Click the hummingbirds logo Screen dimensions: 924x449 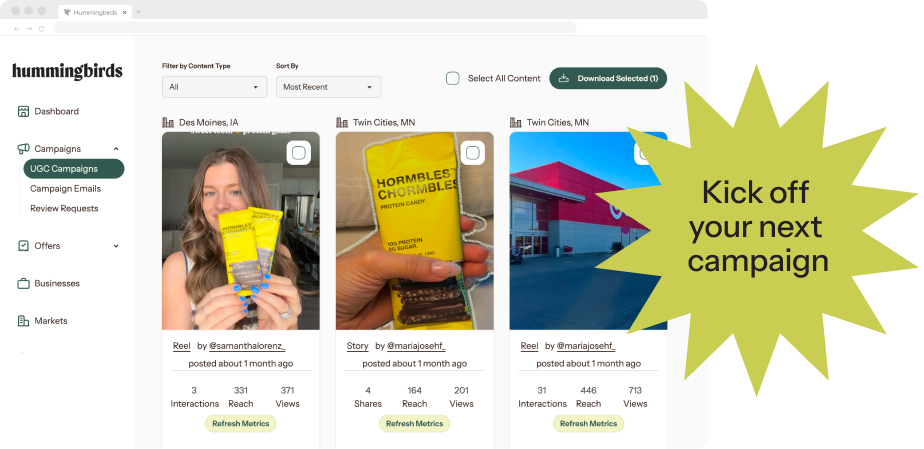click(67, 71)
